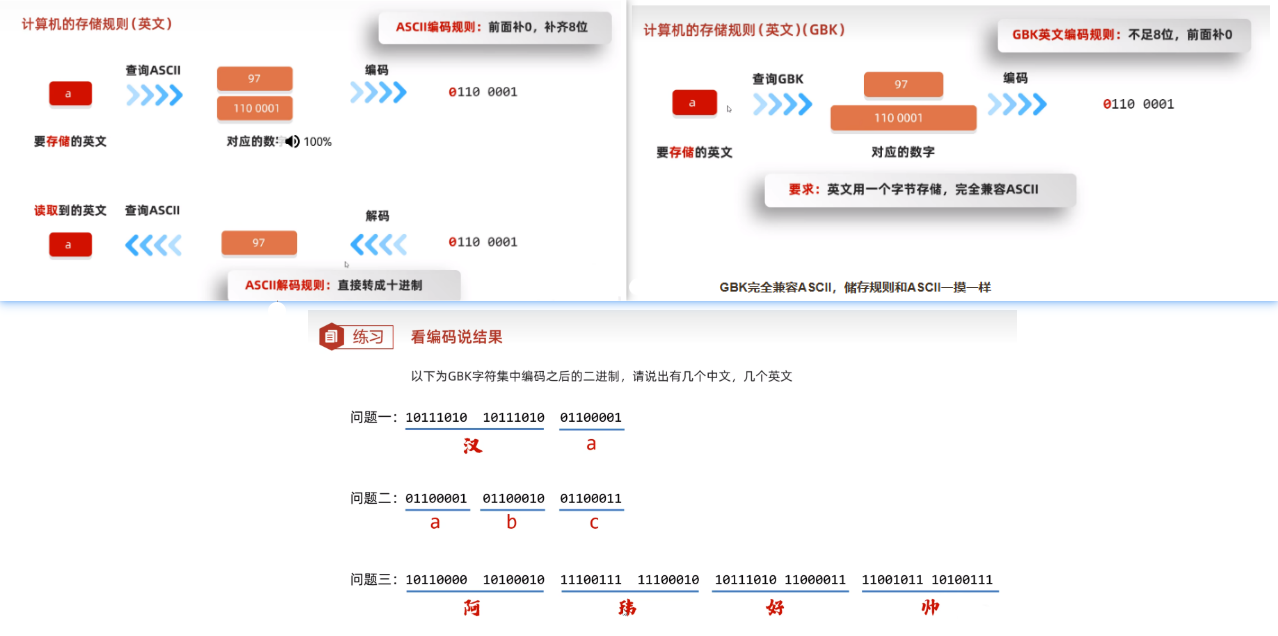This screenshot has width=1278, height=636.
Task: Click the blue chevron arrows under 查询ASCII
Action: [155, 96]
